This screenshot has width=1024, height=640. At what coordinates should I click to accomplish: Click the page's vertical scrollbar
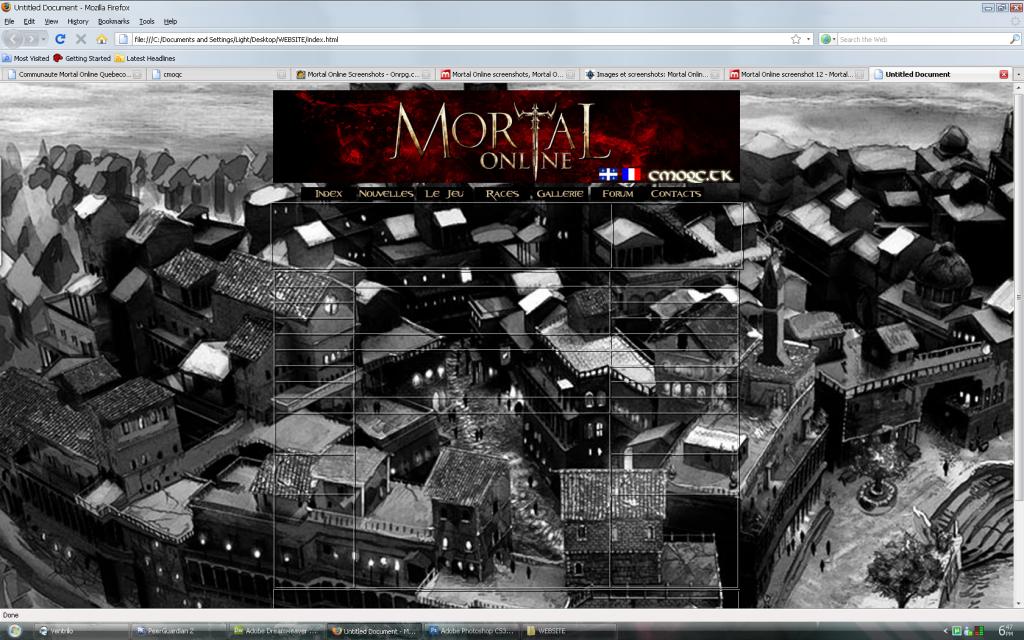point(1018,346)
